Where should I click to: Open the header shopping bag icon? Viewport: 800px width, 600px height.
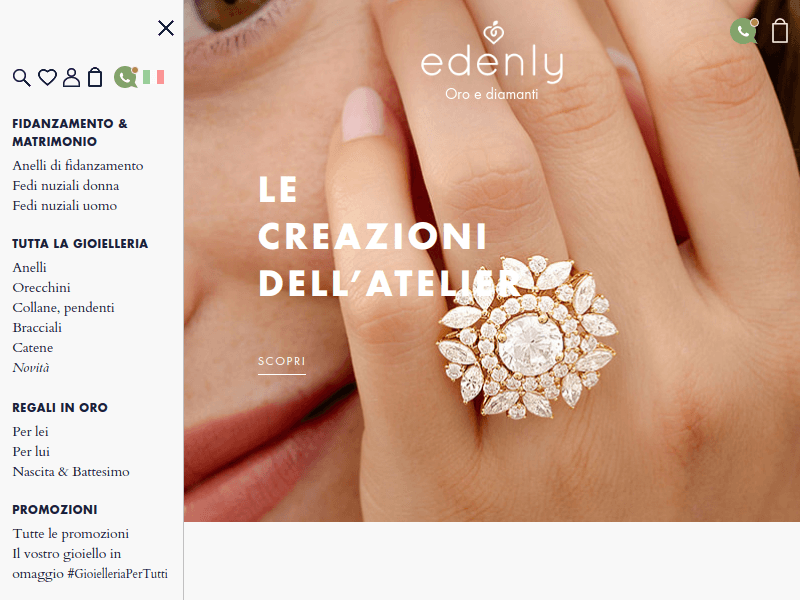click(780, 31)
